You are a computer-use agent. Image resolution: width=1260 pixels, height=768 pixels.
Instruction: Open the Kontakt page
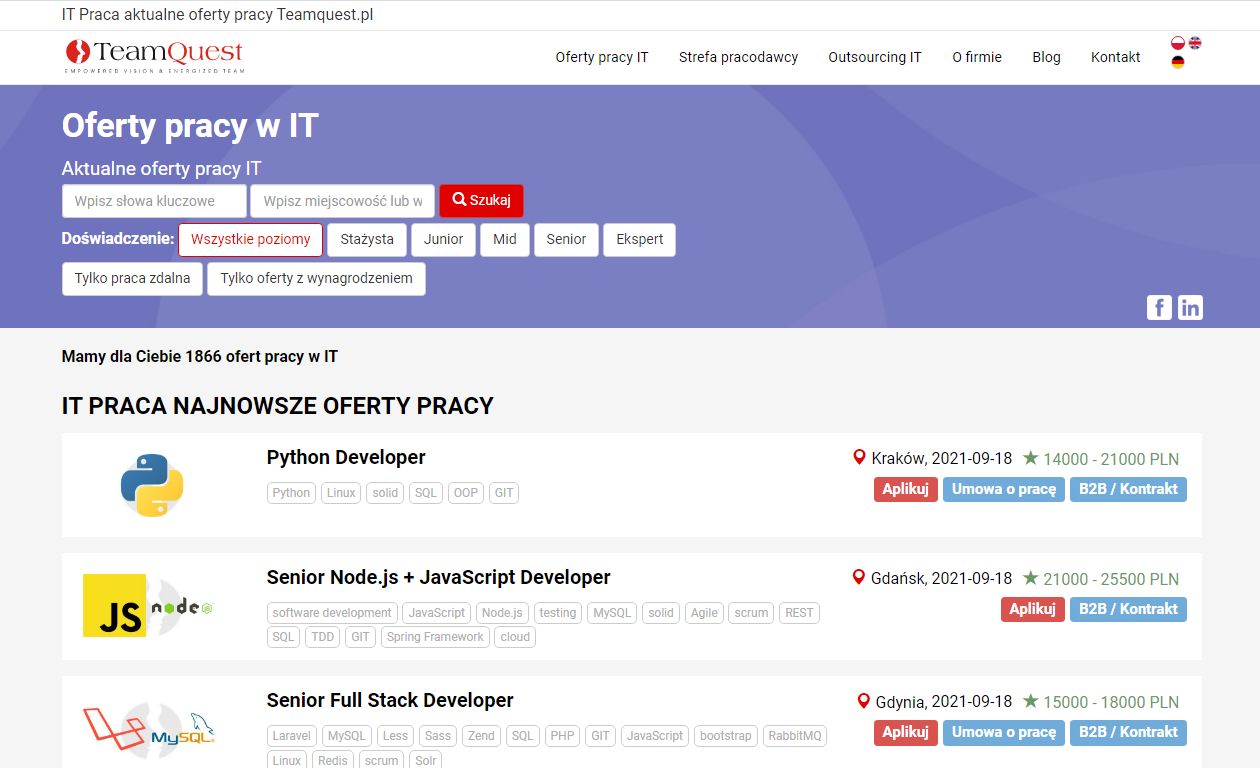(x=1116, y=57)
